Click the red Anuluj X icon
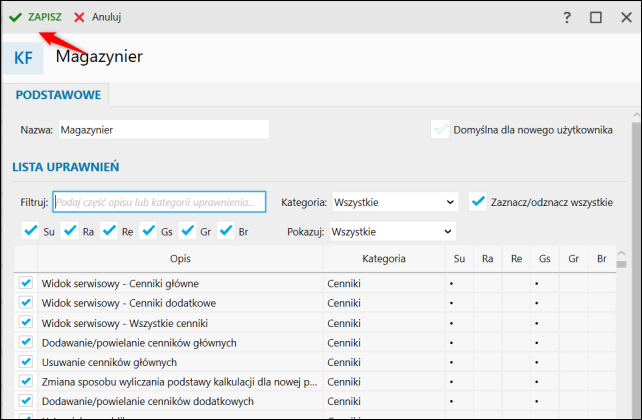This screenshot has width=642, height=420. (79, 17)
